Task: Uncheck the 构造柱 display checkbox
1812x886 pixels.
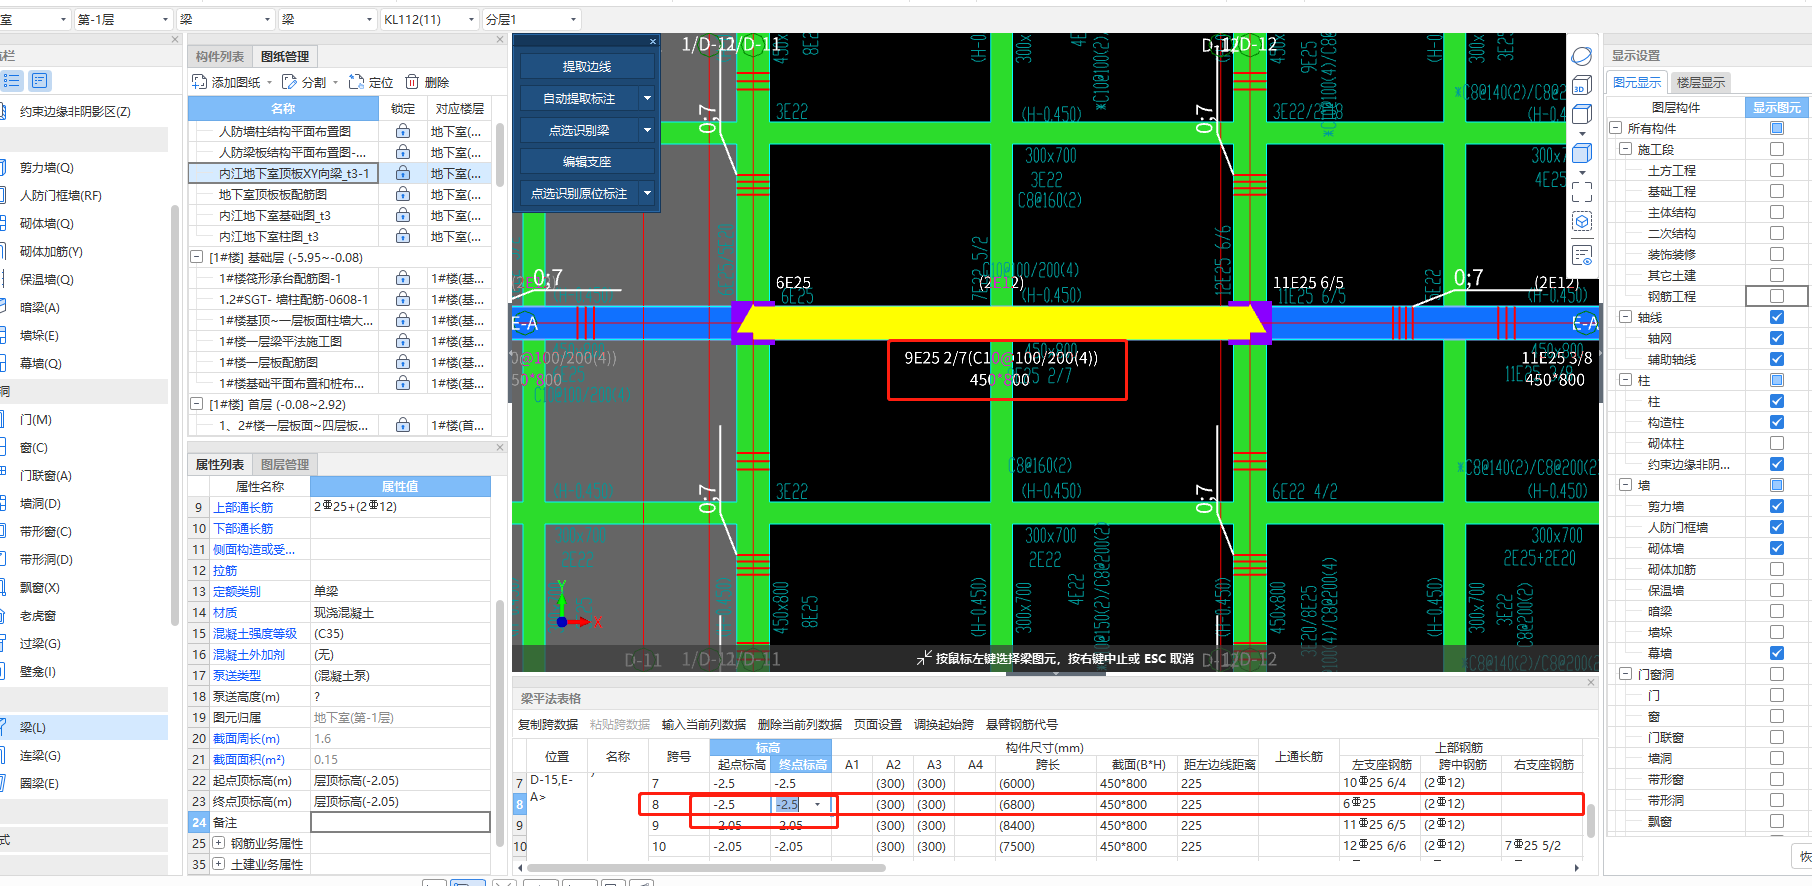Action: coord(1777,422)
